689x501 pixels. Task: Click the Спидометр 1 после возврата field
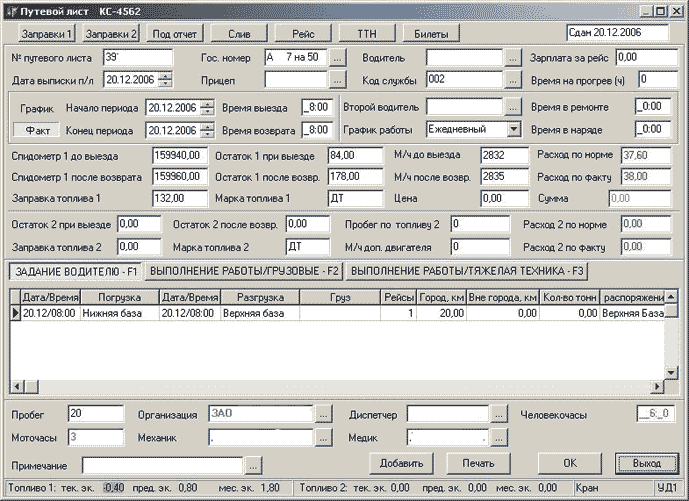180,177
